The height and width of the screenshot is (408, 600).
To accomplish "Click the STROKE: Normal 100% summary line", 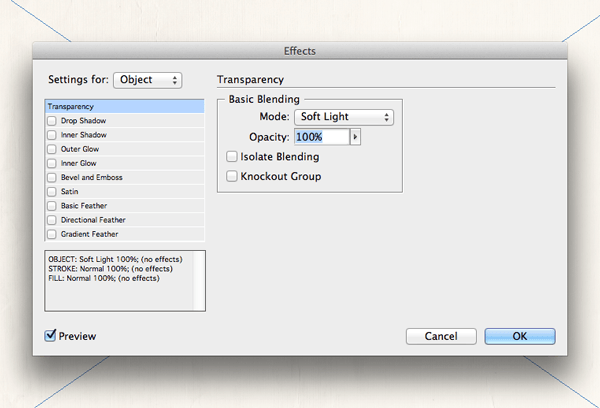I will 110,269.
